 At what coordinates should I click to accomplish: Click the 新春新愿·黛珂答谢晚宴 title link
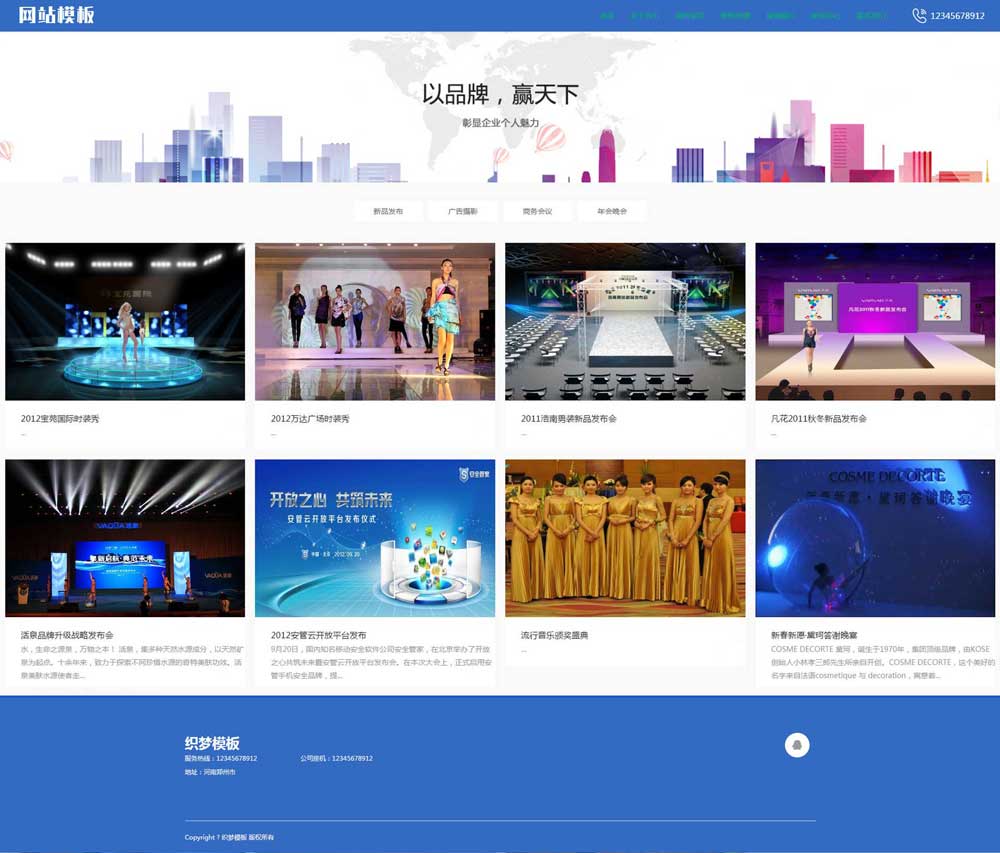[814, 635]
